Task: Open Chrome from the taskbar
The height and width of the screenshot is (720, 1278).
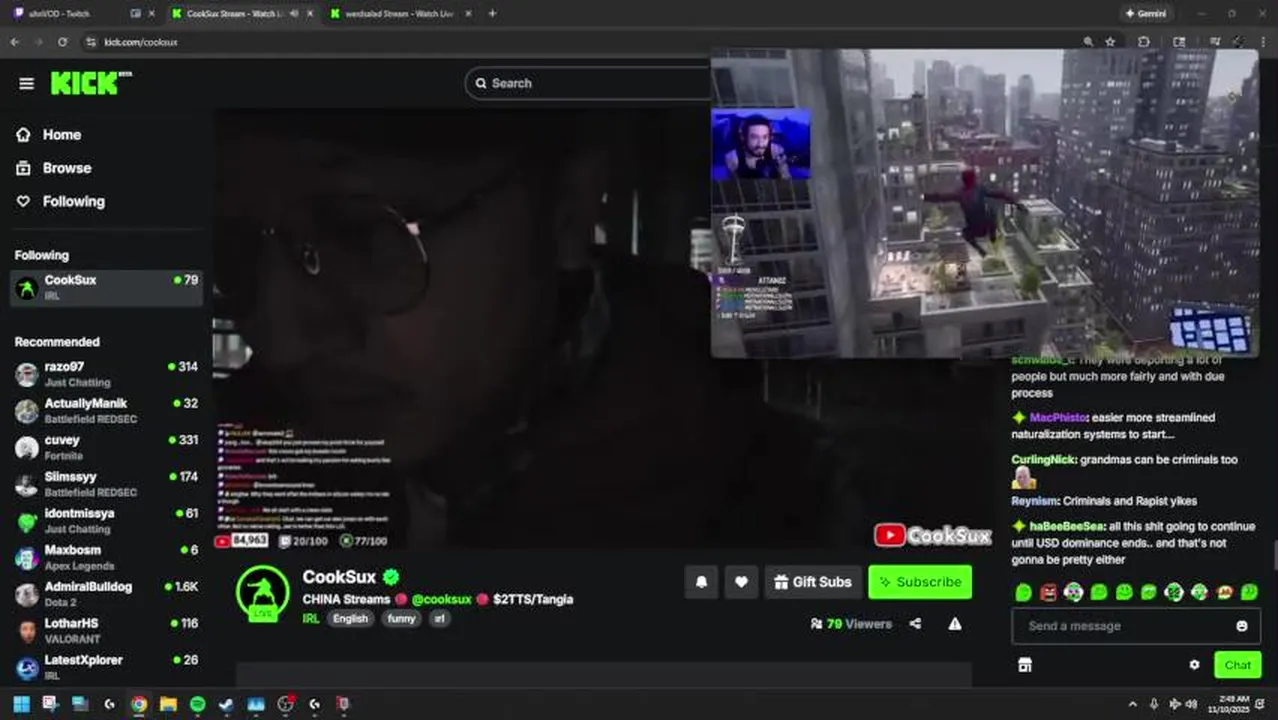Action: click(x=139, y=704)
